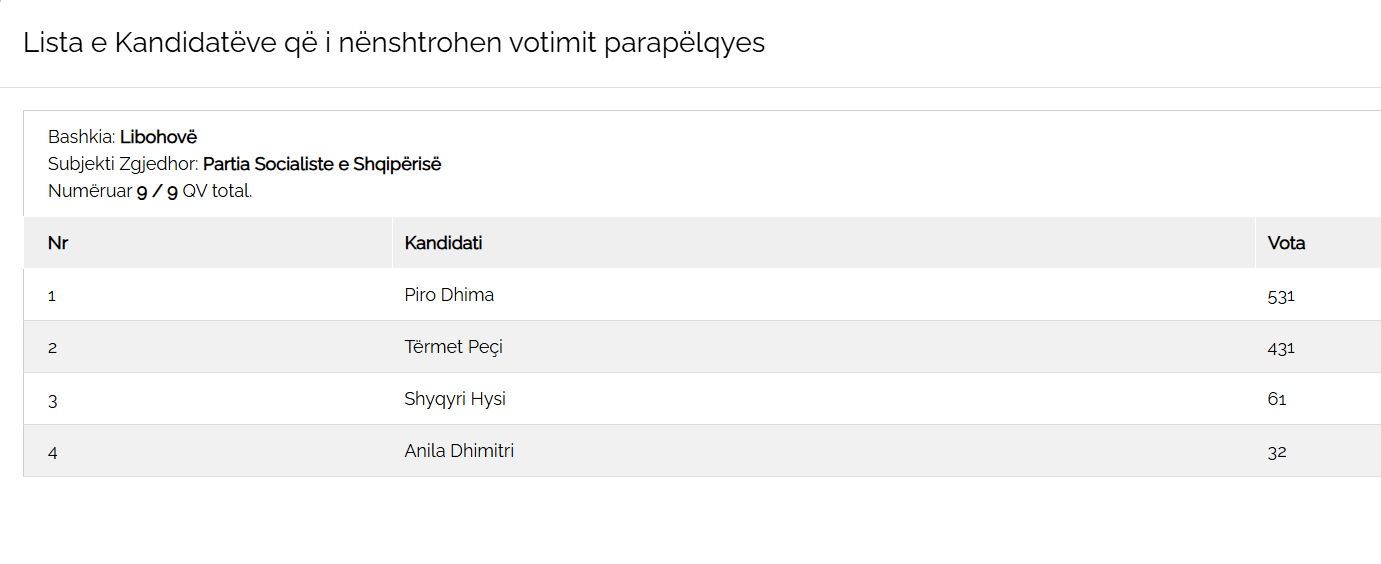The image size is (1381, 564).
Task: Click the 32 votes cell
Action: click(x=1277, y=452)
